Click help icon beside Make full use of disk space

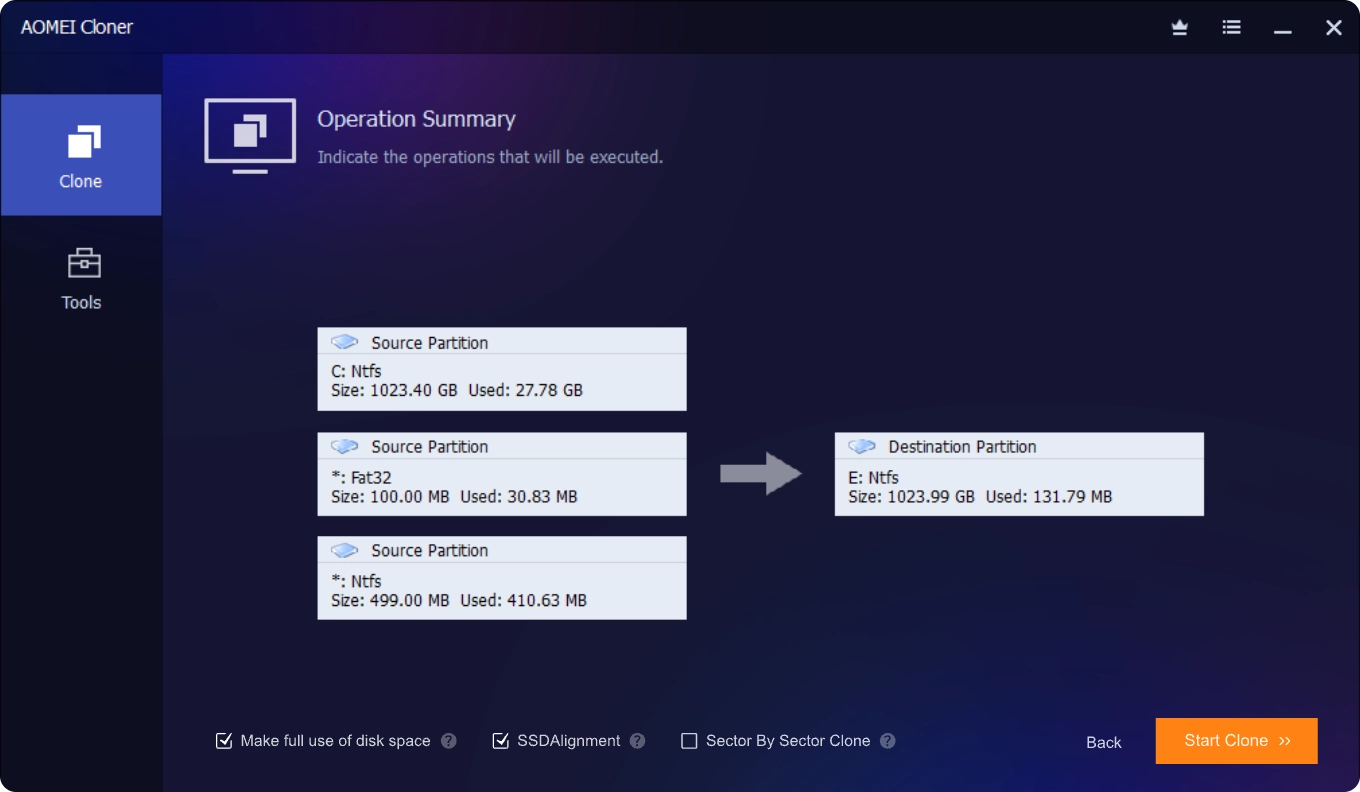coord(449,741)
